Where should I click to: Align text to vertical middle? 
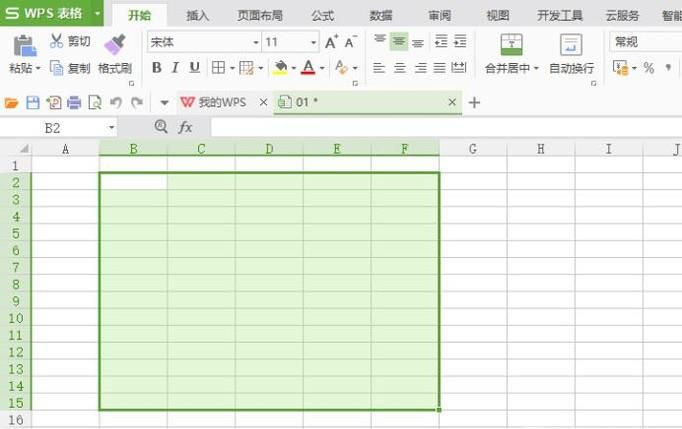tap(399, 41)
